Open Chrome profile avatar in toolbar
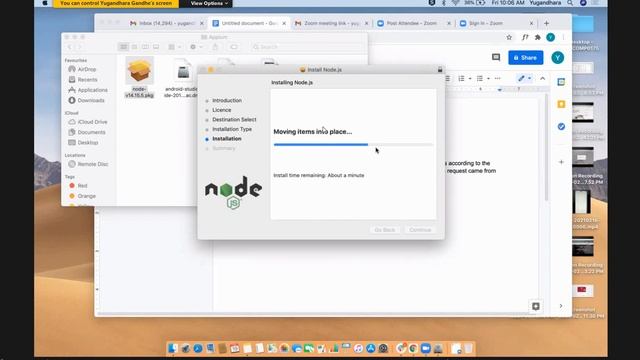This screenshot has width=640, height=360. tap(550, 37)
